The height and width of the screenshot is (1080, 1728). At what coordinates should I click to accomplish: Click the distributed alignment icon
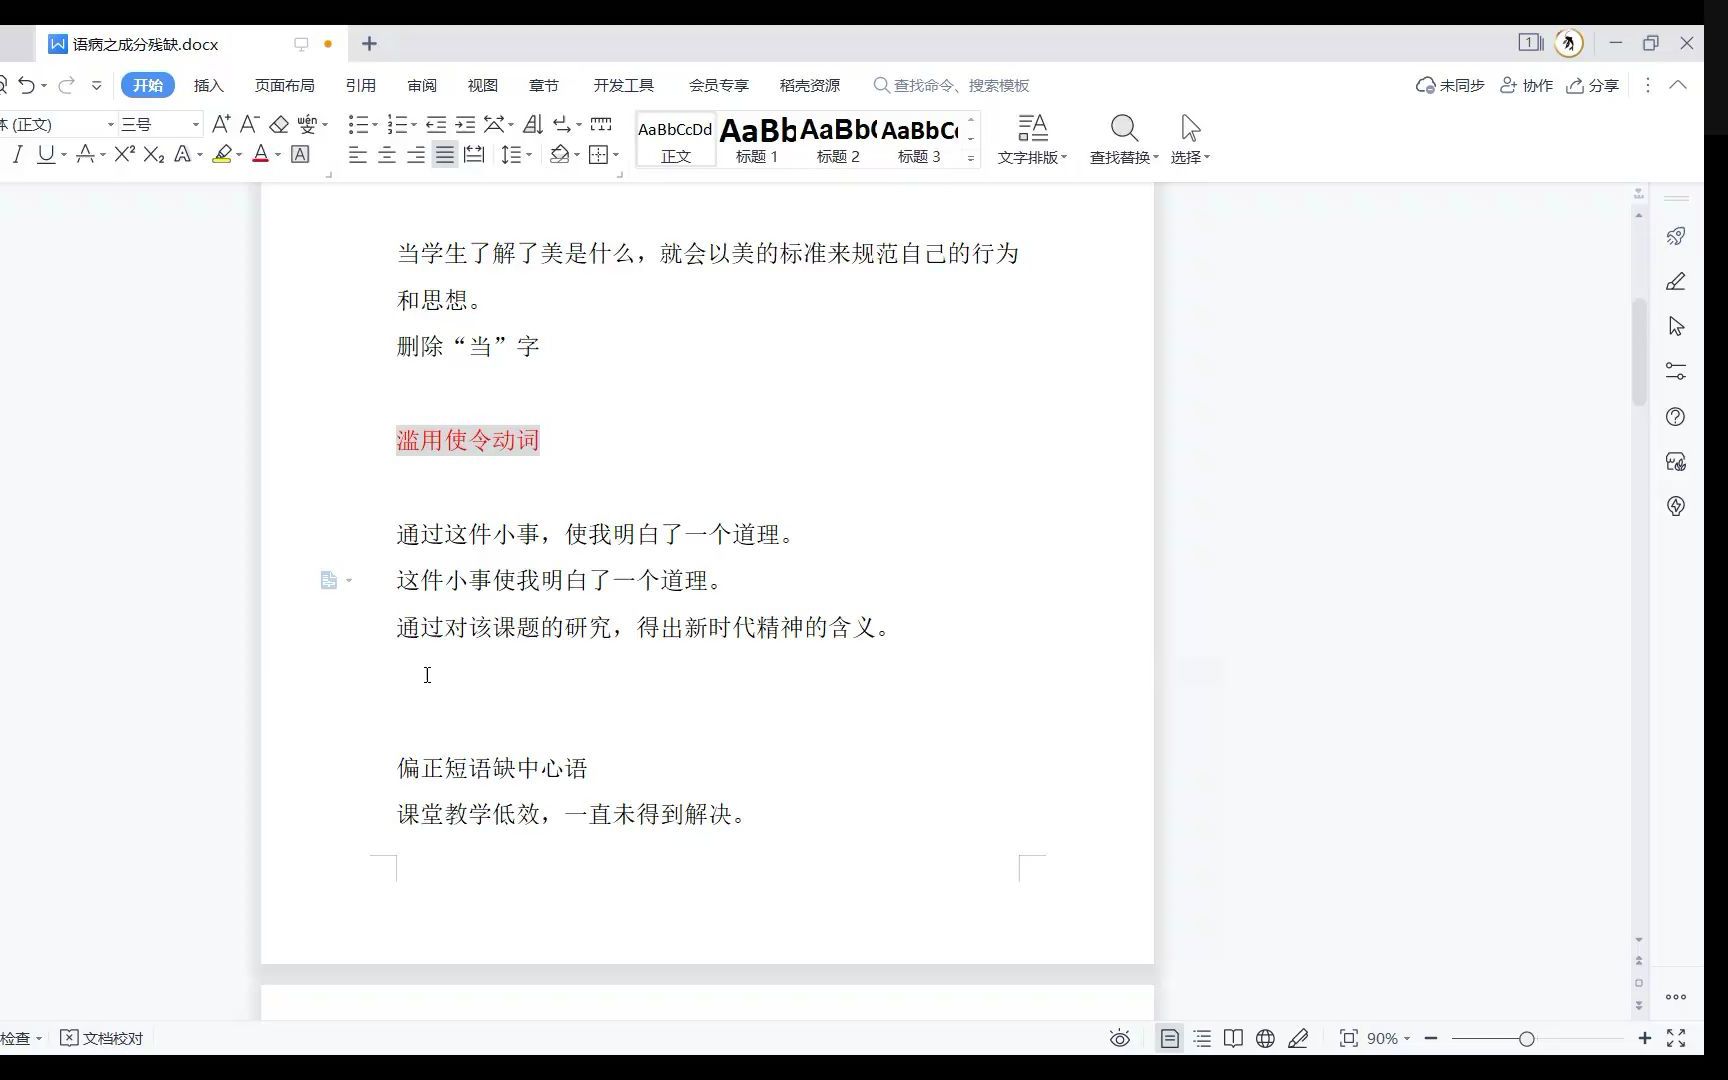[x=474, y=154]
